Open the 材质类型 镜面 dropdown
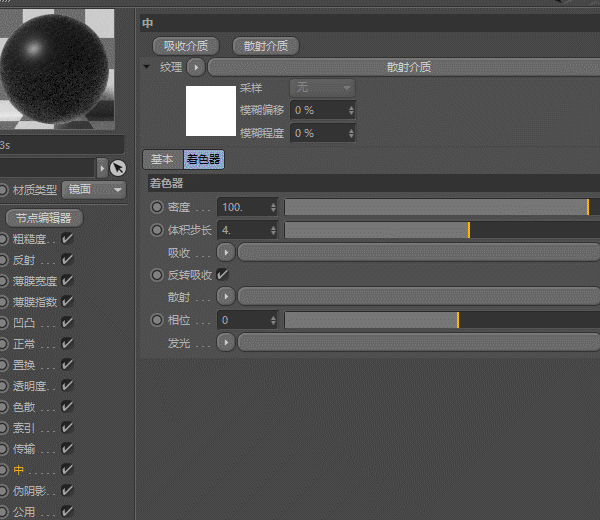Image resolution: width=600 pixels, height=520 pixels. pos(94,190)
